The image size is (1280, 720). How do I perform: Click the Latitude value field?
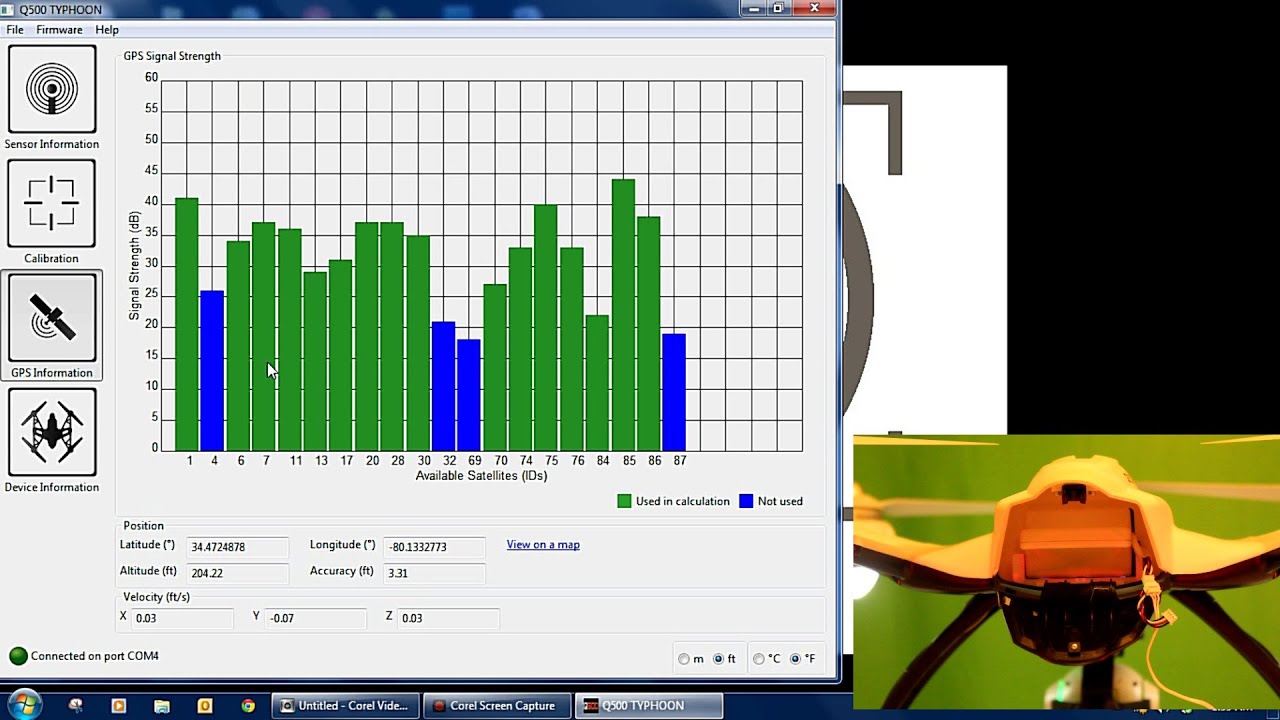pos(238,547)
